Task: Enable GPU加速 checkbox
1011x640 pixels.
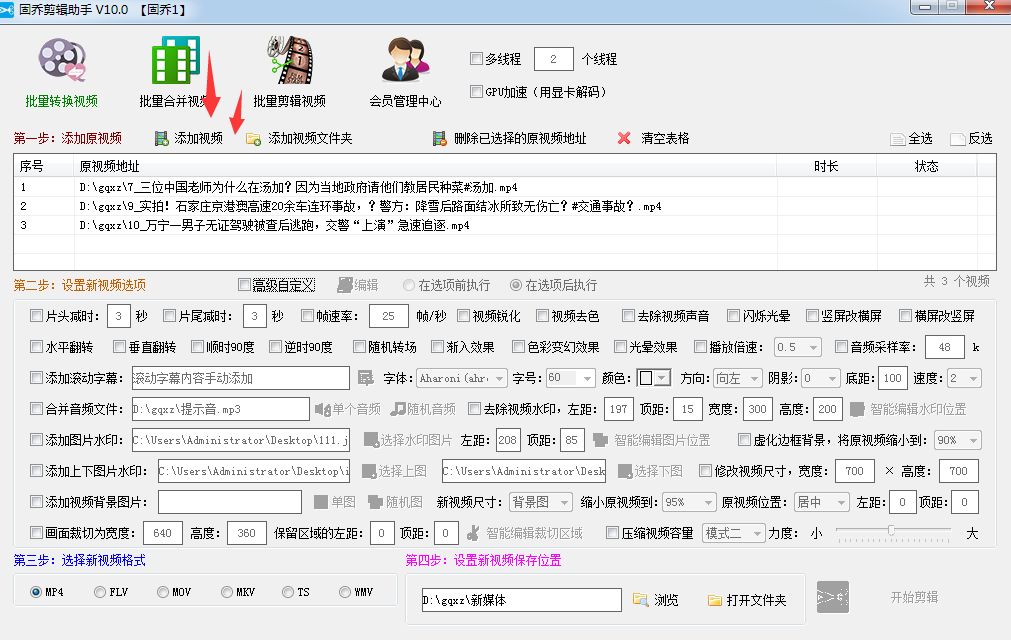Action: point(476,92)
